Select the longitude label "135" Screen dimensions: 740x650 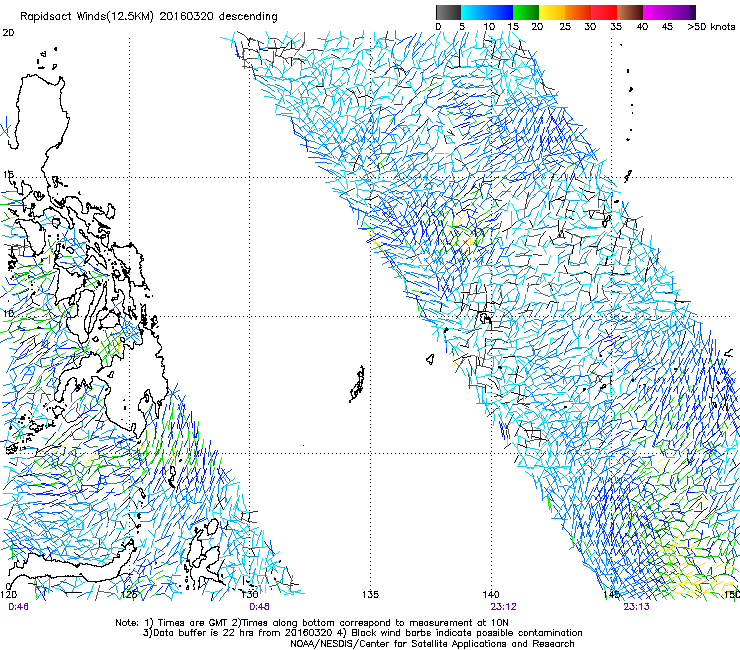point(370,594)
